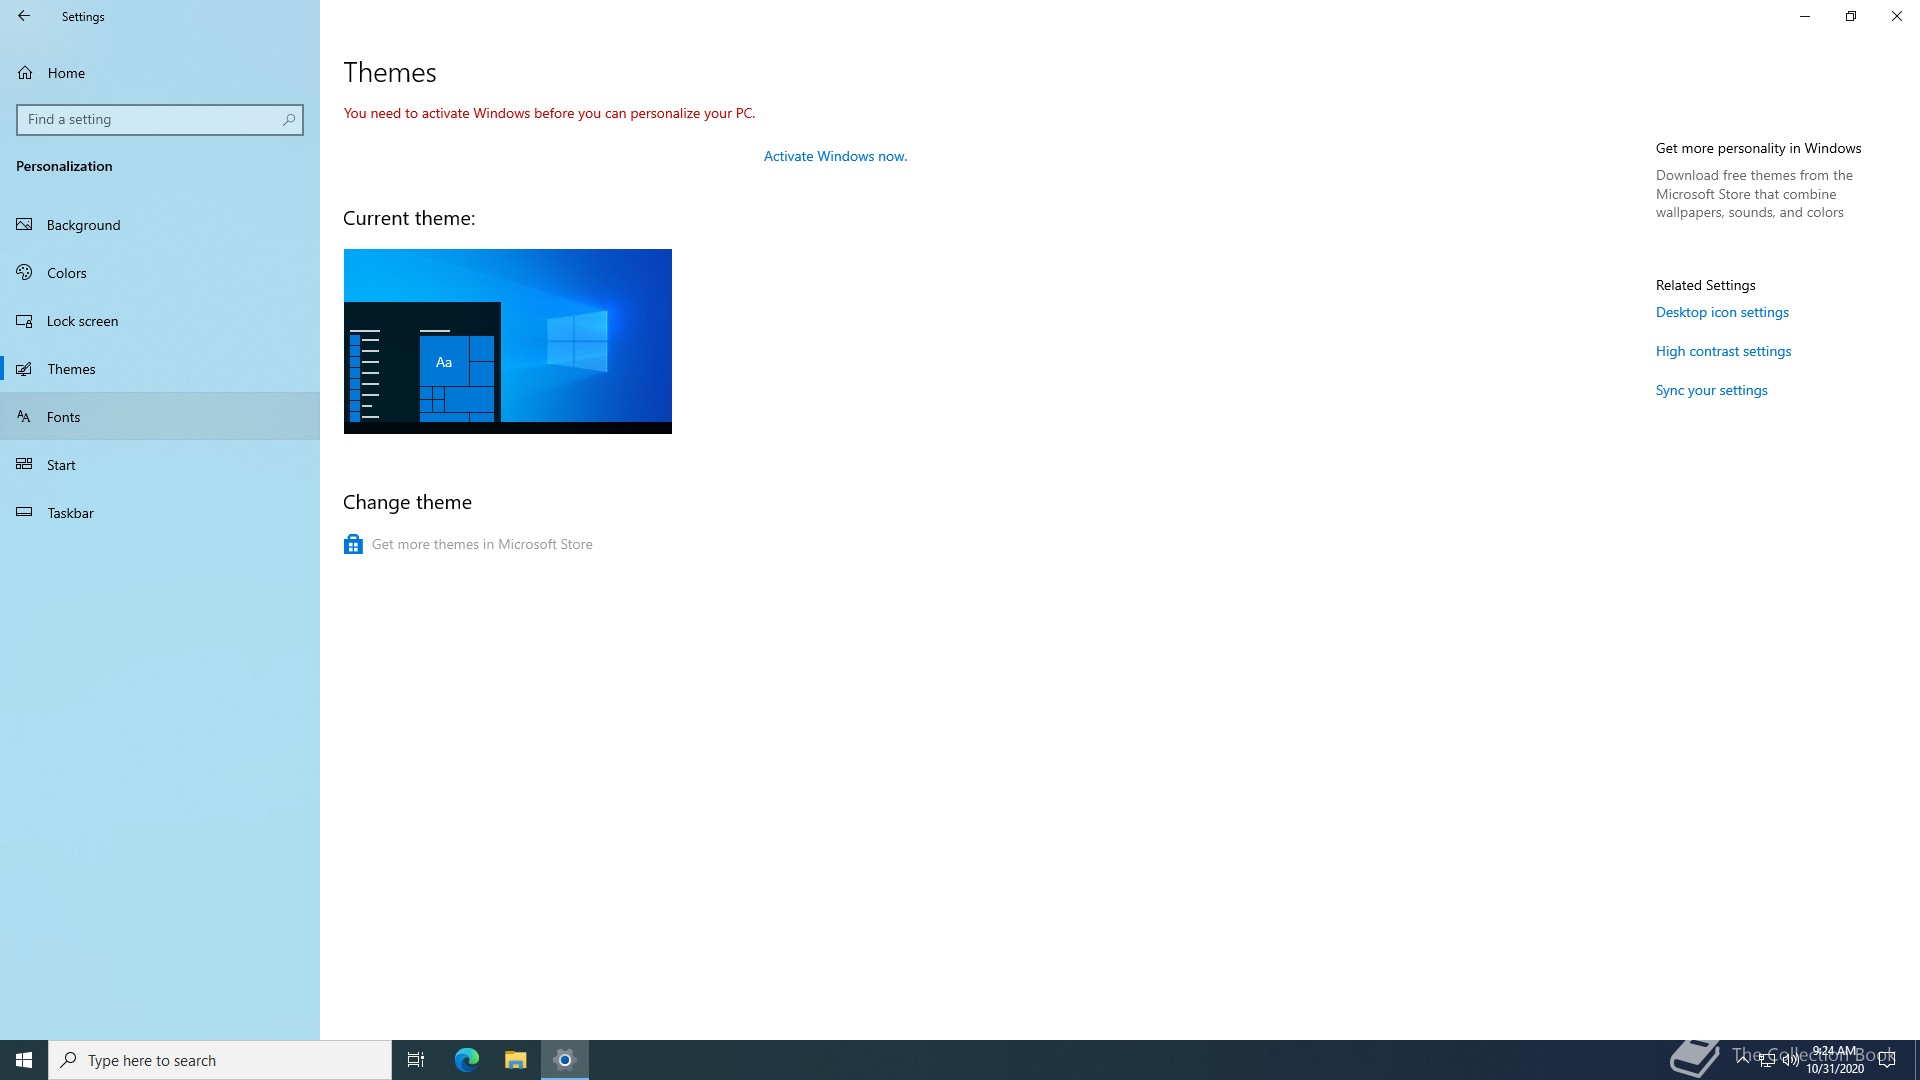Open Task View from taskbar

[416, 1060]
